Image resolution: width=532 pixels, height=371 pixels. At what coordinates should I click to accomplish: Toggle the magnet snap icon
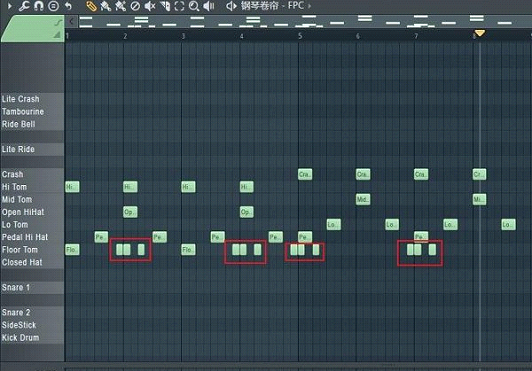pyautogui.click(x=39, y=6)
